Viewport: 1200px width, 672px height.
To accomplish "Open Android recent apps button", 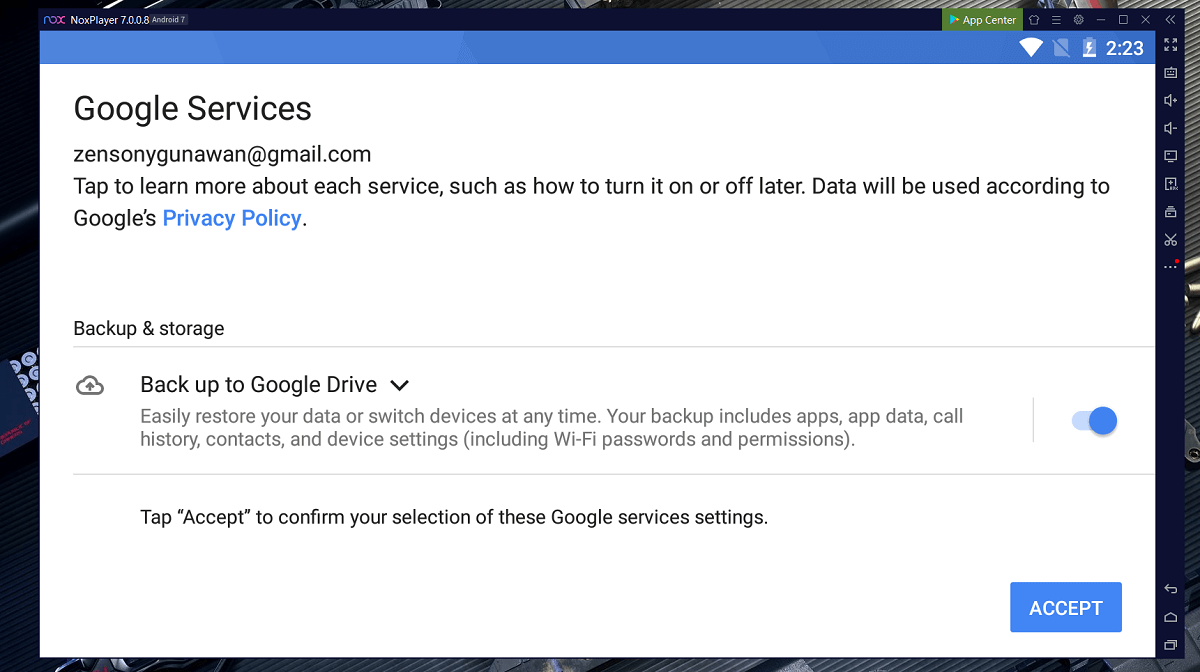I will pos(1170,645).
